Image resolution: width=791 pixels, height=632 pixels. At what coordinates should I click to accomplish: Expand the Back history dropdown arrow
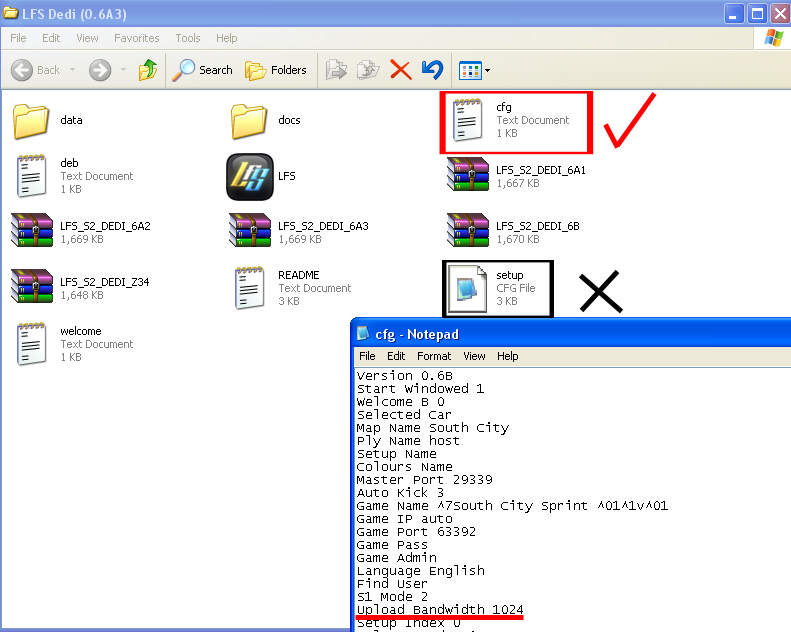click(73, 70)
